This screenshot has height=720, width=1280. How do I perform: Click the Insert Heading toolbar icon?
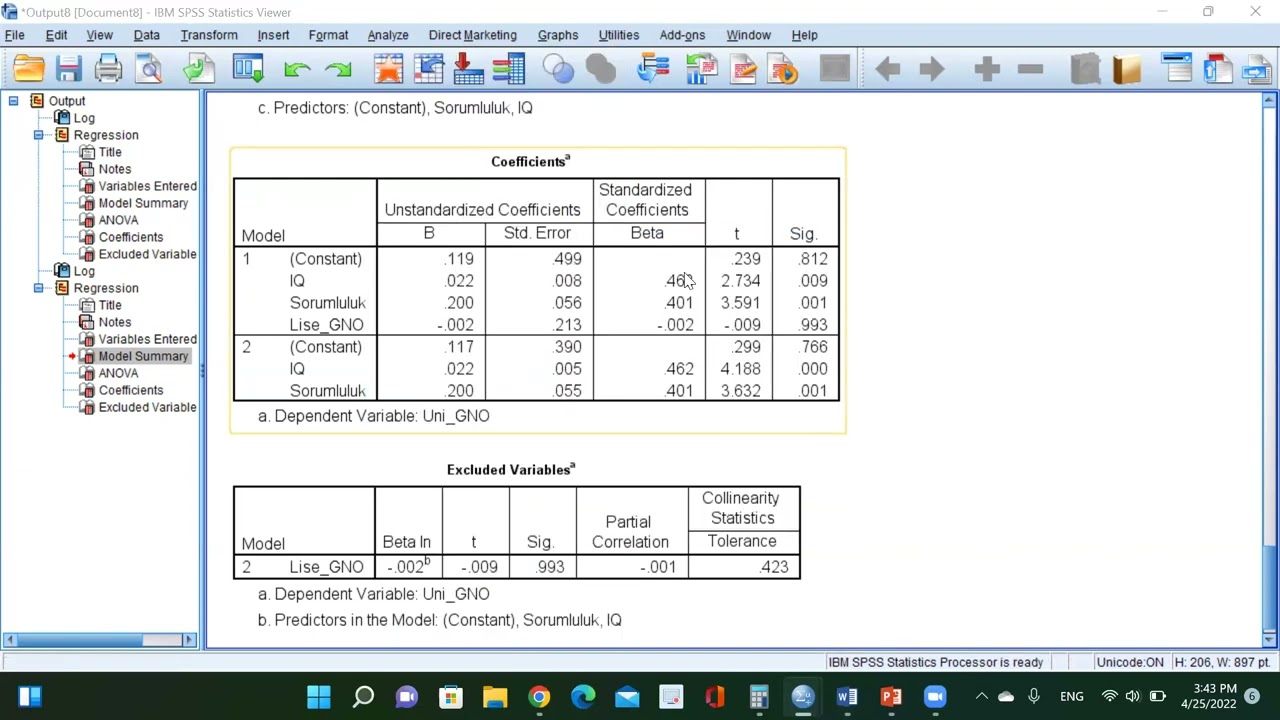pyautogui.click(x=1177, y=69)
